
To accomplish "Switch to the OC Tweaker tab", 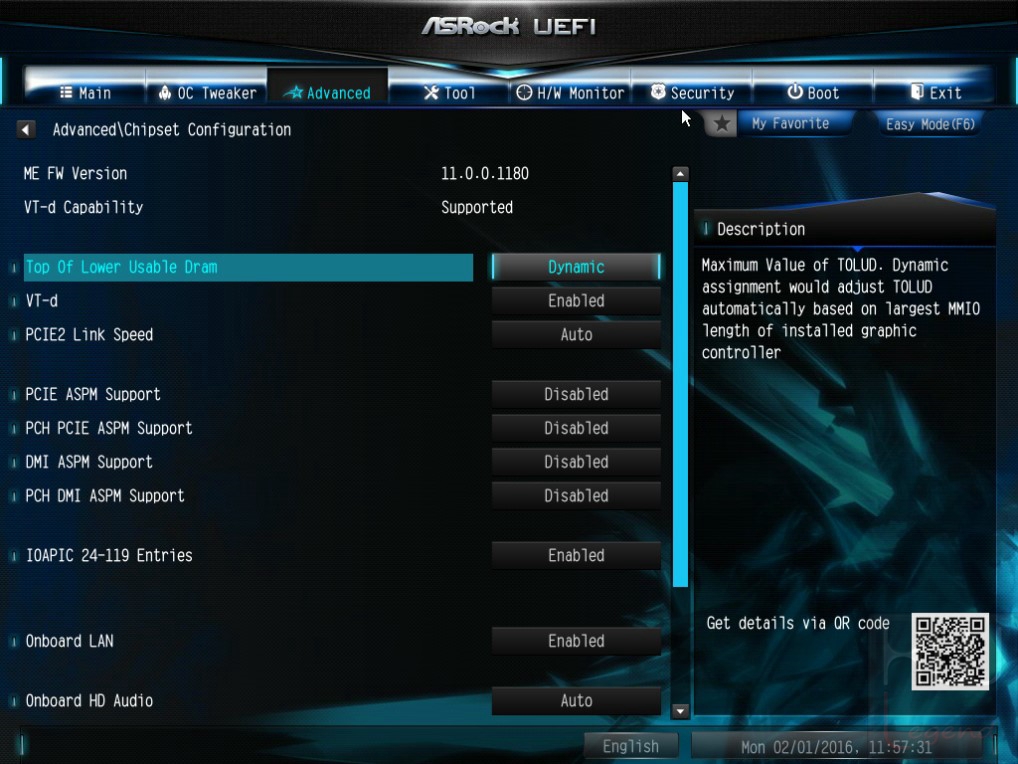I will (x=206, y=93).
